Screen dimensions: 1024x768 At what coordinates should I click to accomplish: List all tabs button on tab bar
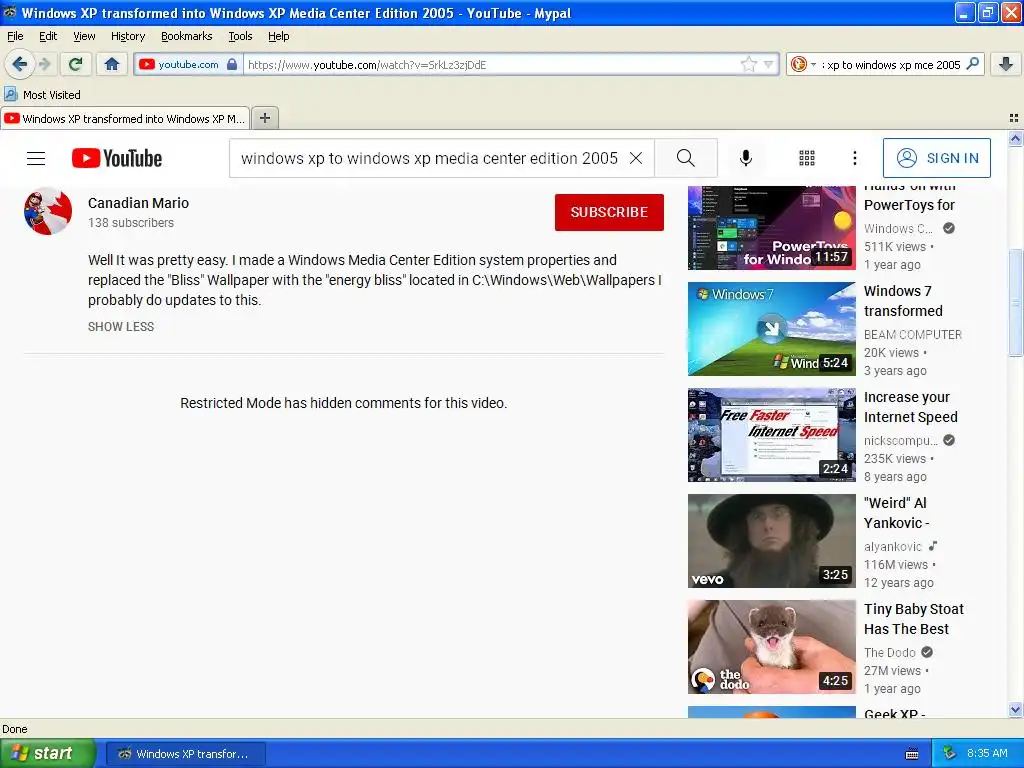pos(1014,118)
